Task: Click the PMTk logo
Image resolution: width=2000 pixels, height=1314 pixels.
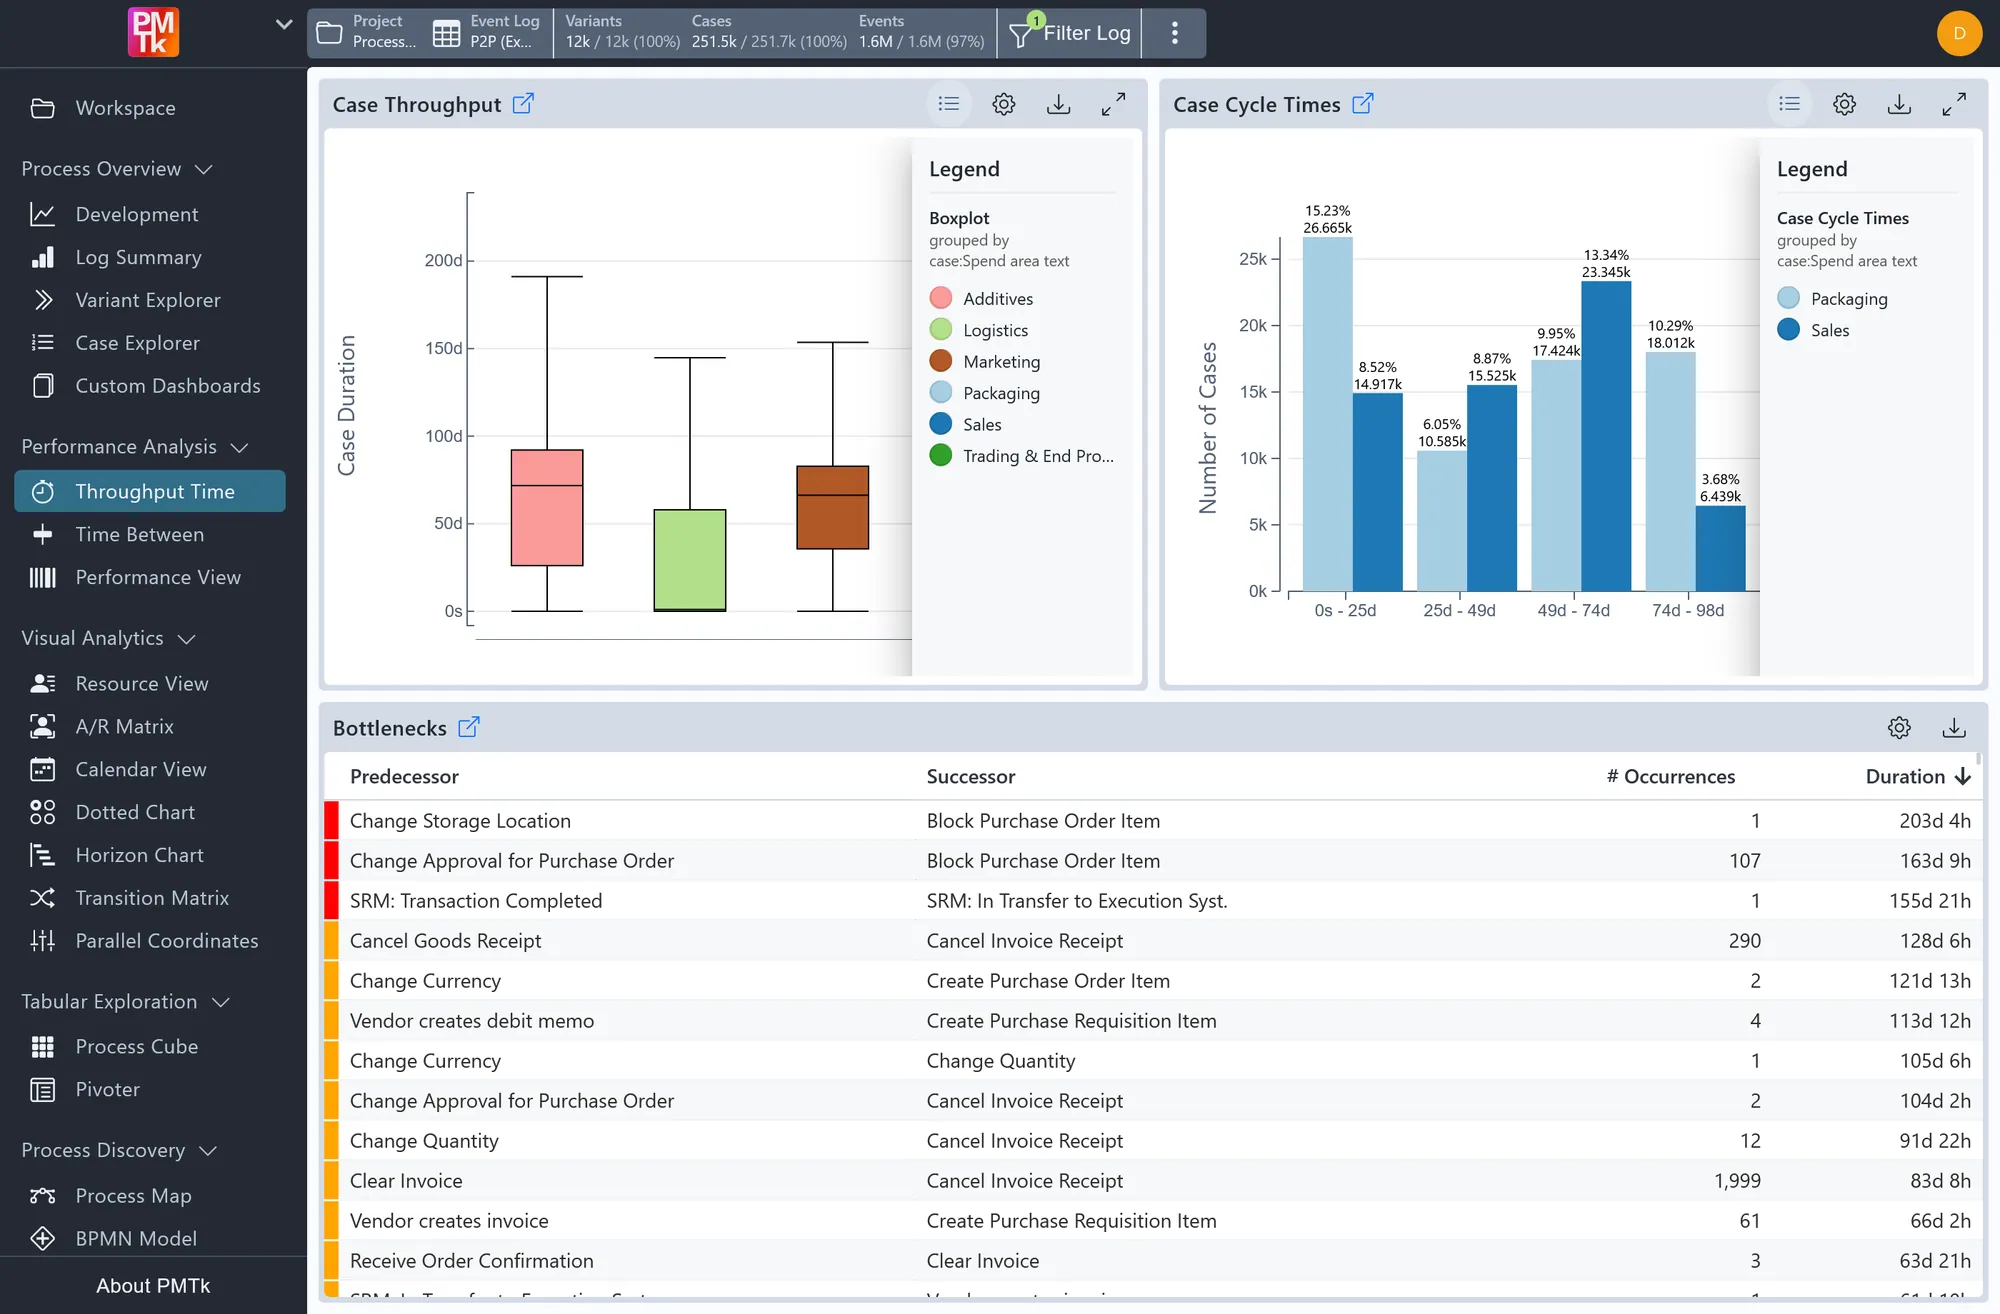Action: tap(153, 32)
